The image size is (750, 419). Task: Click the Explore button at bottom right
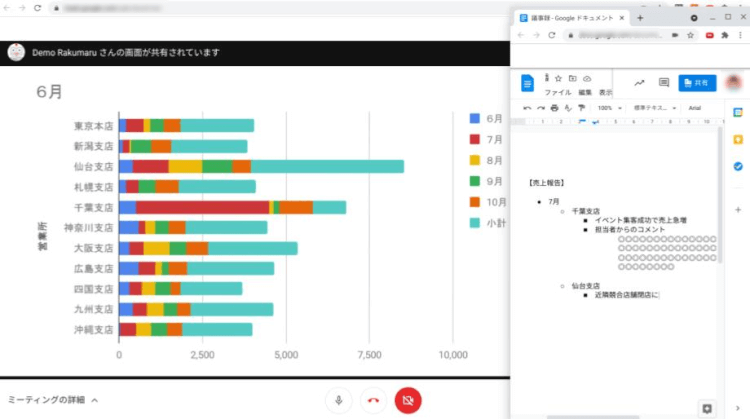click(707, 408)
